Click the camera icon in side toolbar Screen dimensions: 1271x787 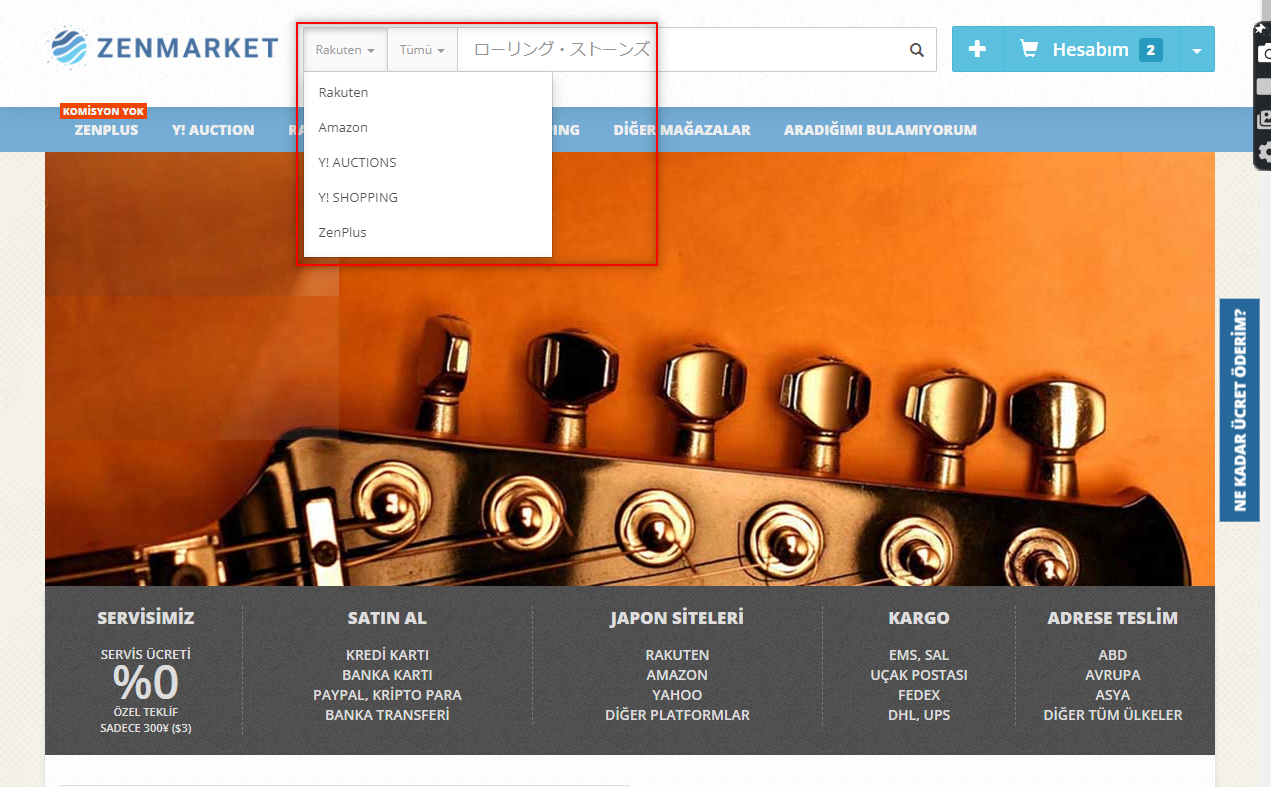pyautogui.click(x=1264, y=55)
